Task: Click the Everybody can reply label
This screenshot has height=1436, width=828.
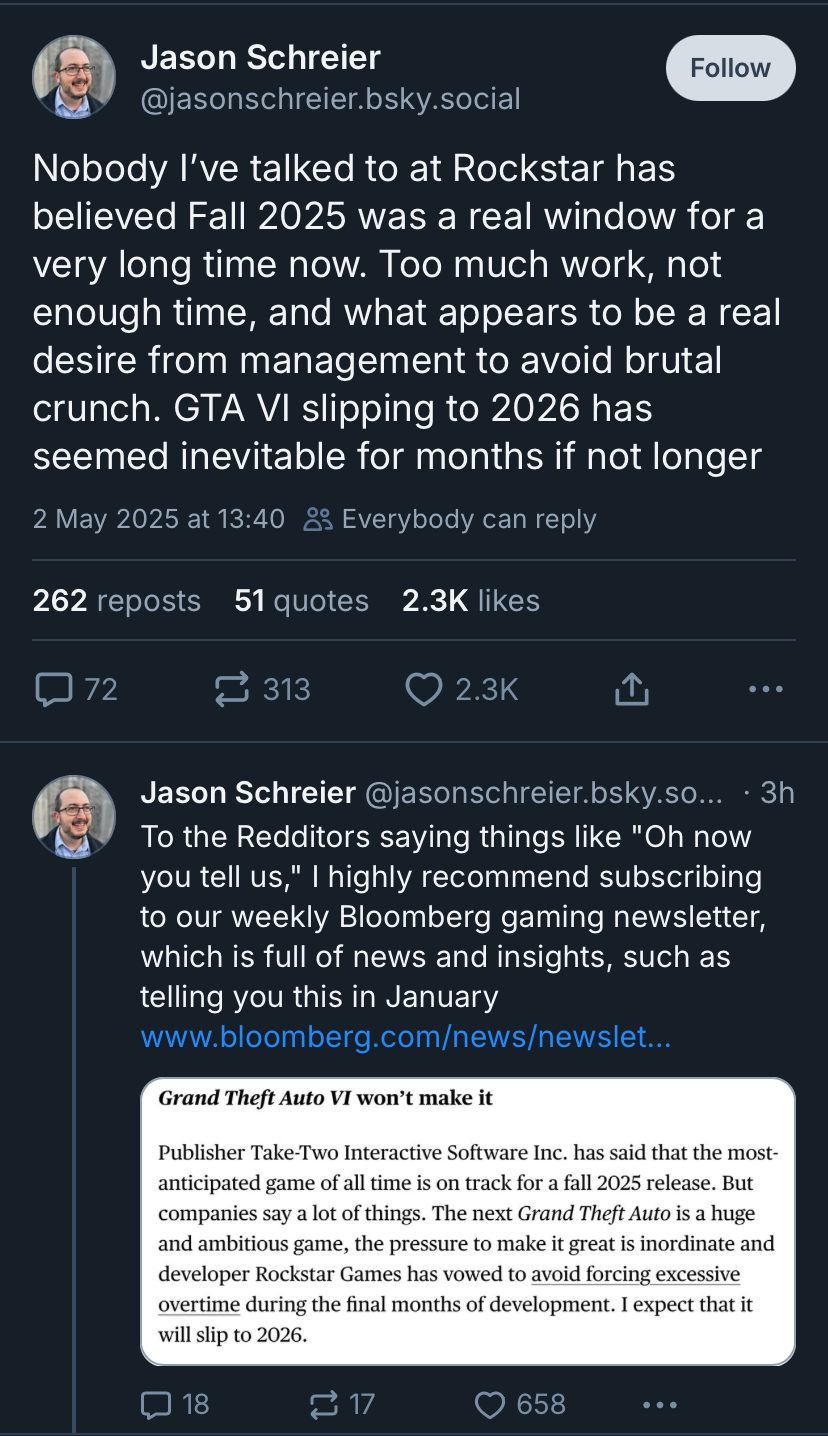Action: [x=450, y=520]
